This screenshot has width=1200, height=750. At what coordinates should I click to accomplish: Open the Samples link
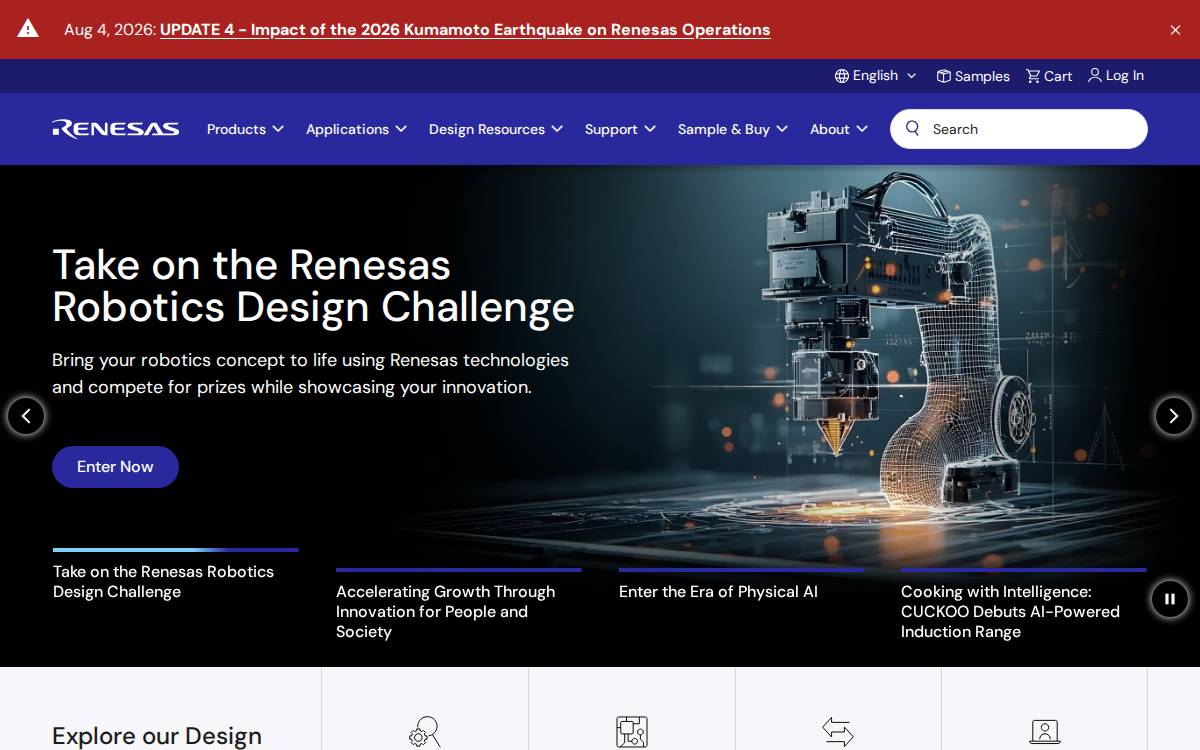(982, 76)
